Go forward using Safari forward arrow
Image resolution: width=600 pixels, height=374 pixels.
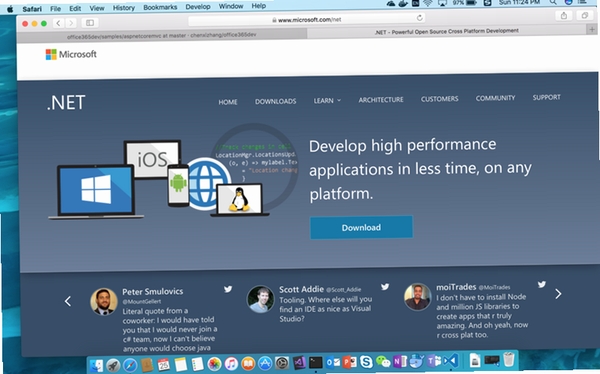click(x=71, y=23)
